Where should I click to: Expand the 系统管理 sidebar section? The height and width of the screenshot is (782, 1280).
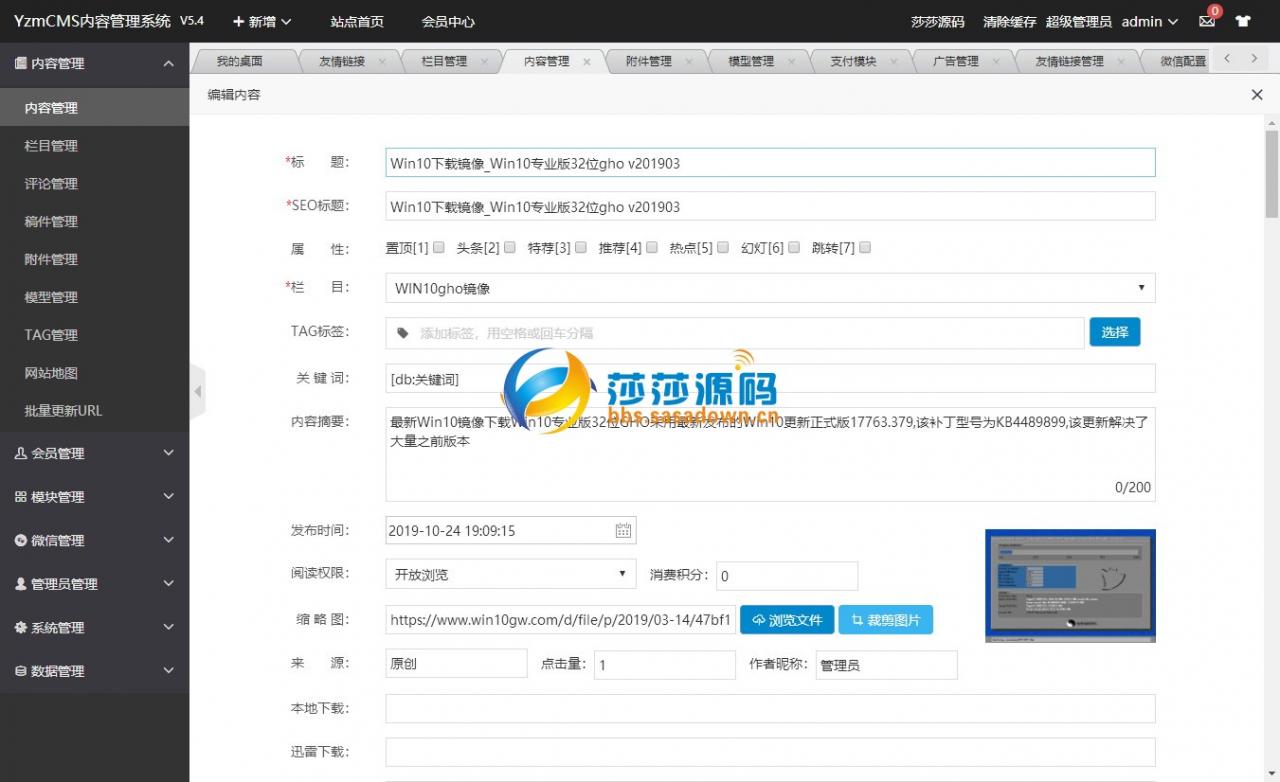94,628
